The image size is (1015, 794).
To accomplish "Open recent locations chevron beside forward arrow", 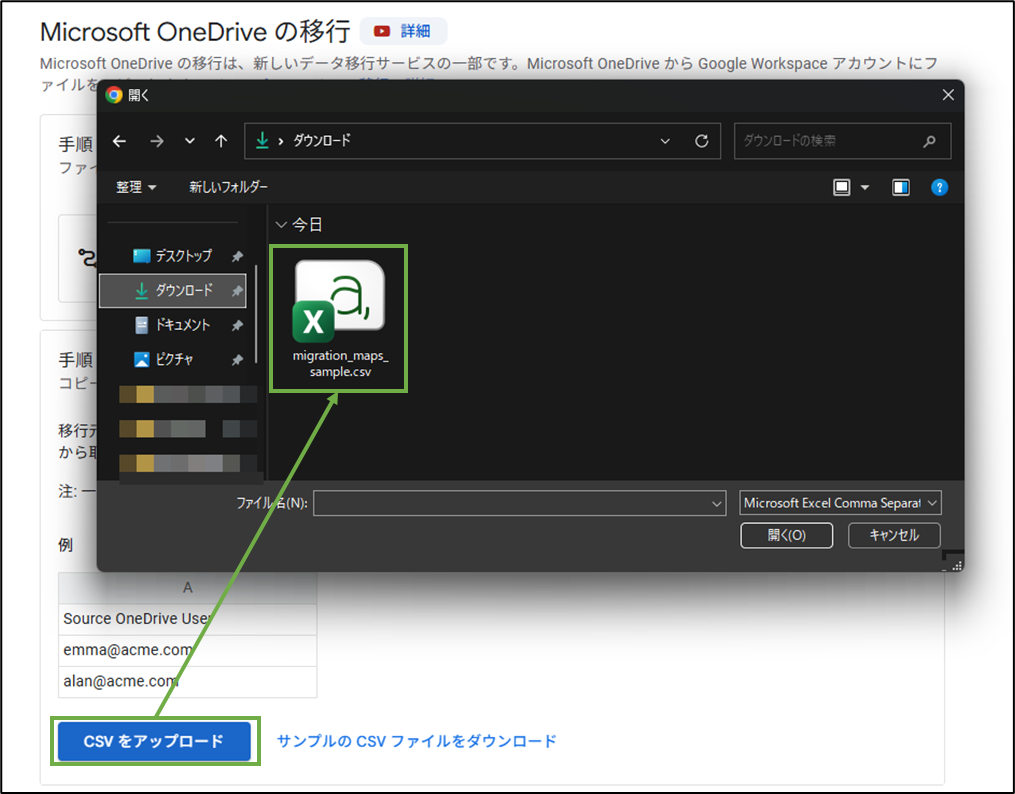I will coord(190,141).
